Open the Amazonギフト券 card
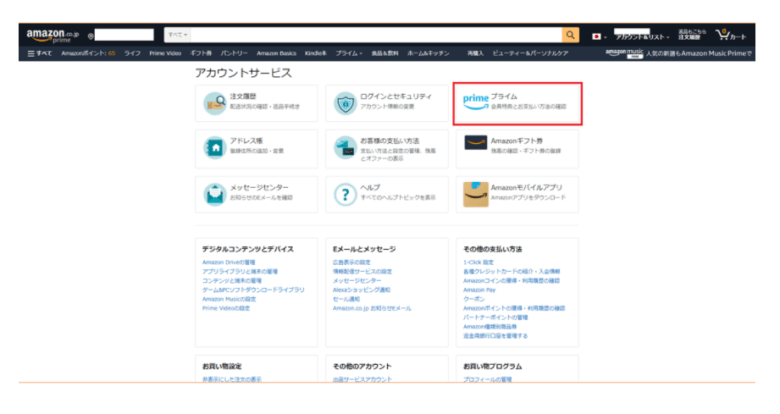The width and height of the screenshot is (780, 414). click(517, 148)
